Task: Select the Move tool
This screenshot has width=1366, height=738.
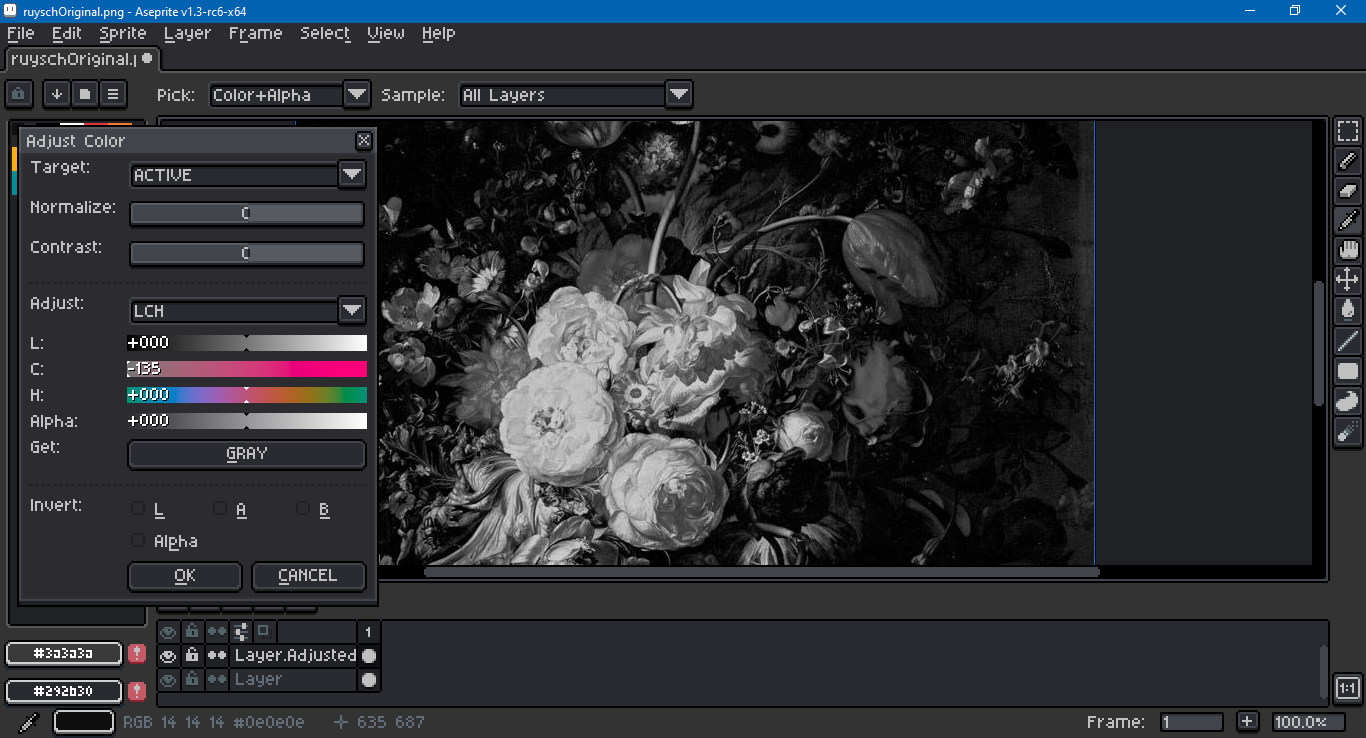Action: coord(1348,280)
